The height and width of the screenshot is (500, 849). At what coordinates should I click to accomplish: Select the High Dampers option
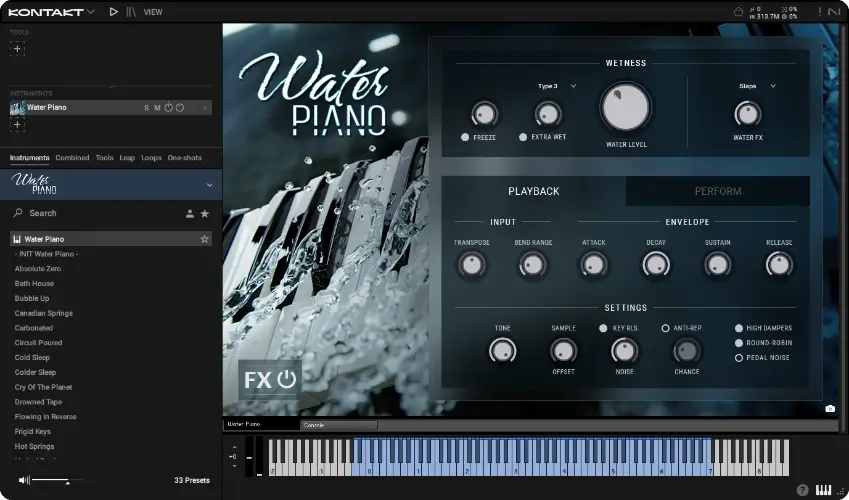739,328
